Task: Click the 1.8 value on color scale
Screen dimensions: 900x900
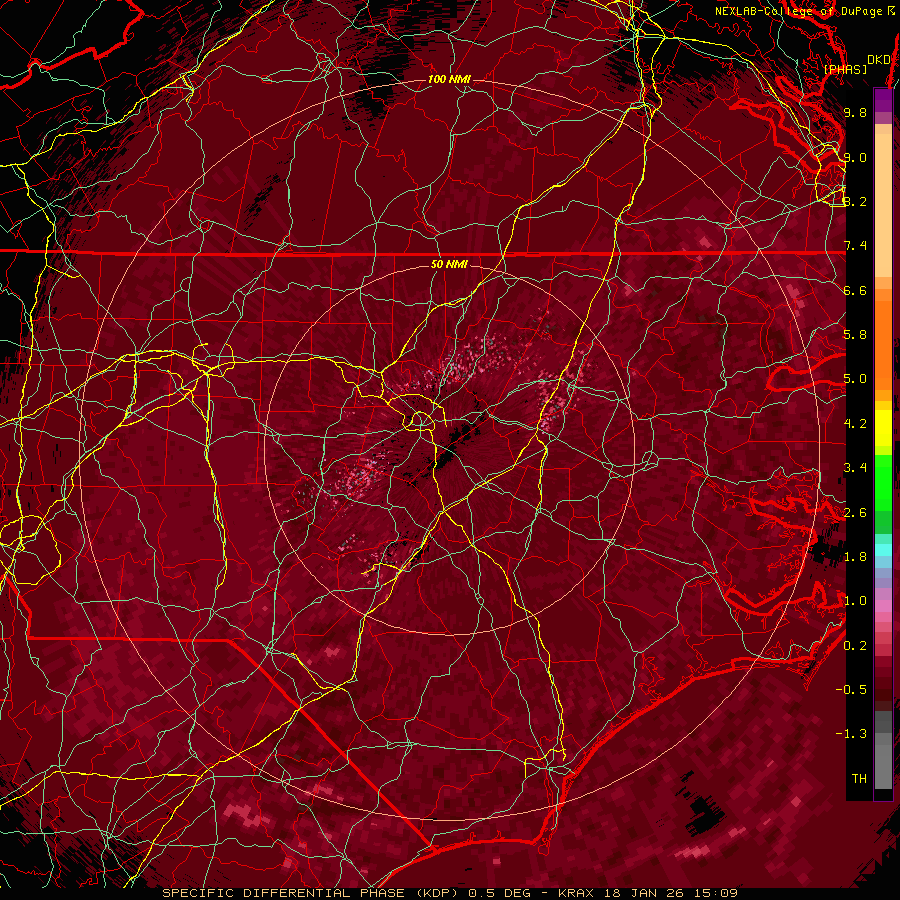Action: coord(855,557)
